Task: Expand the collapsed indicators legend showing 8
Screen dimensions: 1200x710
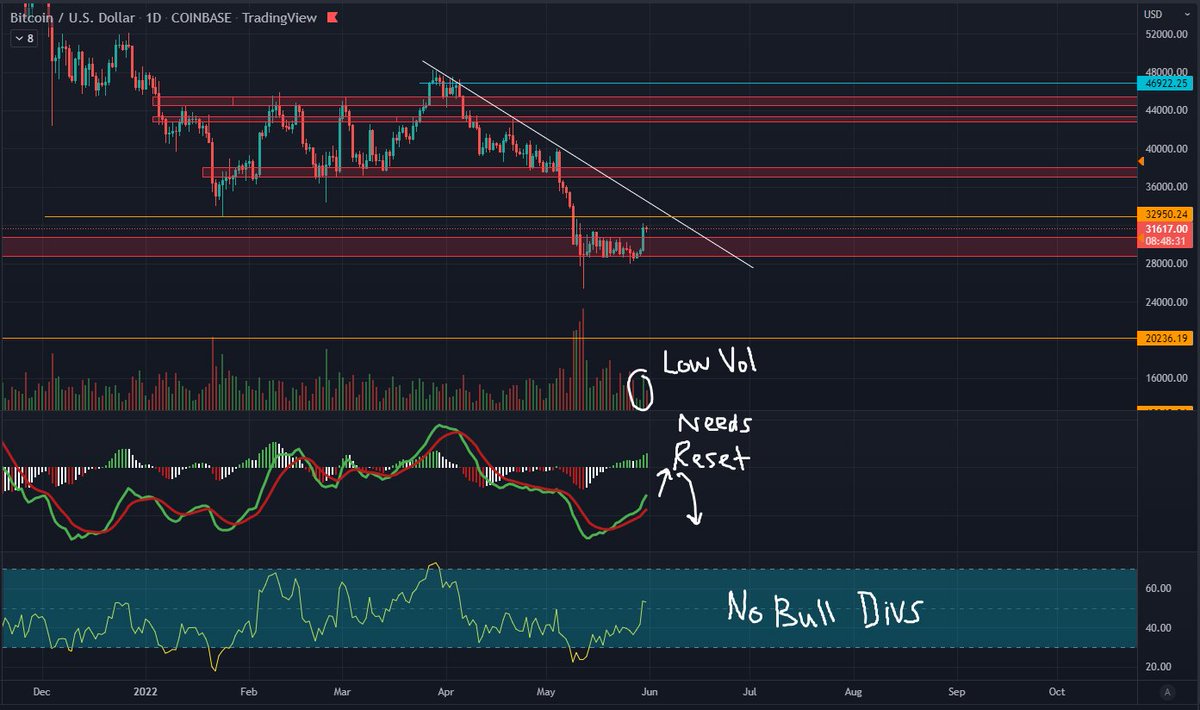Action: [24, 38]
